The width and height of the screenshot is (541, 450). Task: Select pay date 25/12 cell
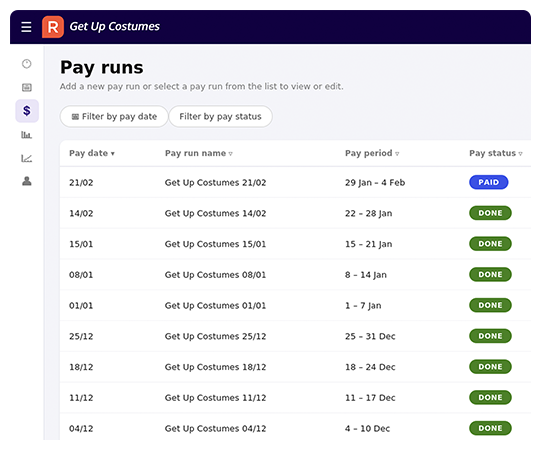pos(81,336)
